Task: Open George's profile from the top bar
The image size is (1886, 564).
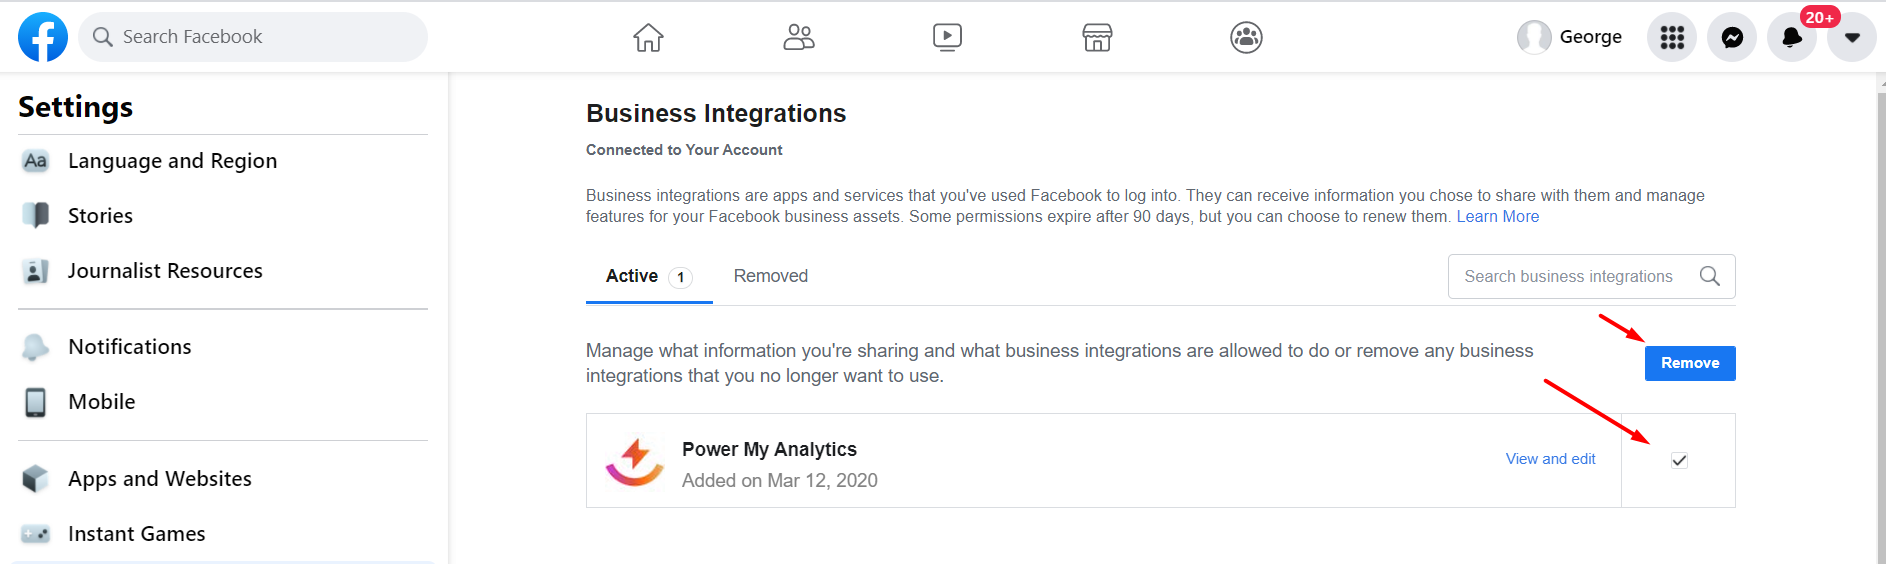Action: point(1570,37)
